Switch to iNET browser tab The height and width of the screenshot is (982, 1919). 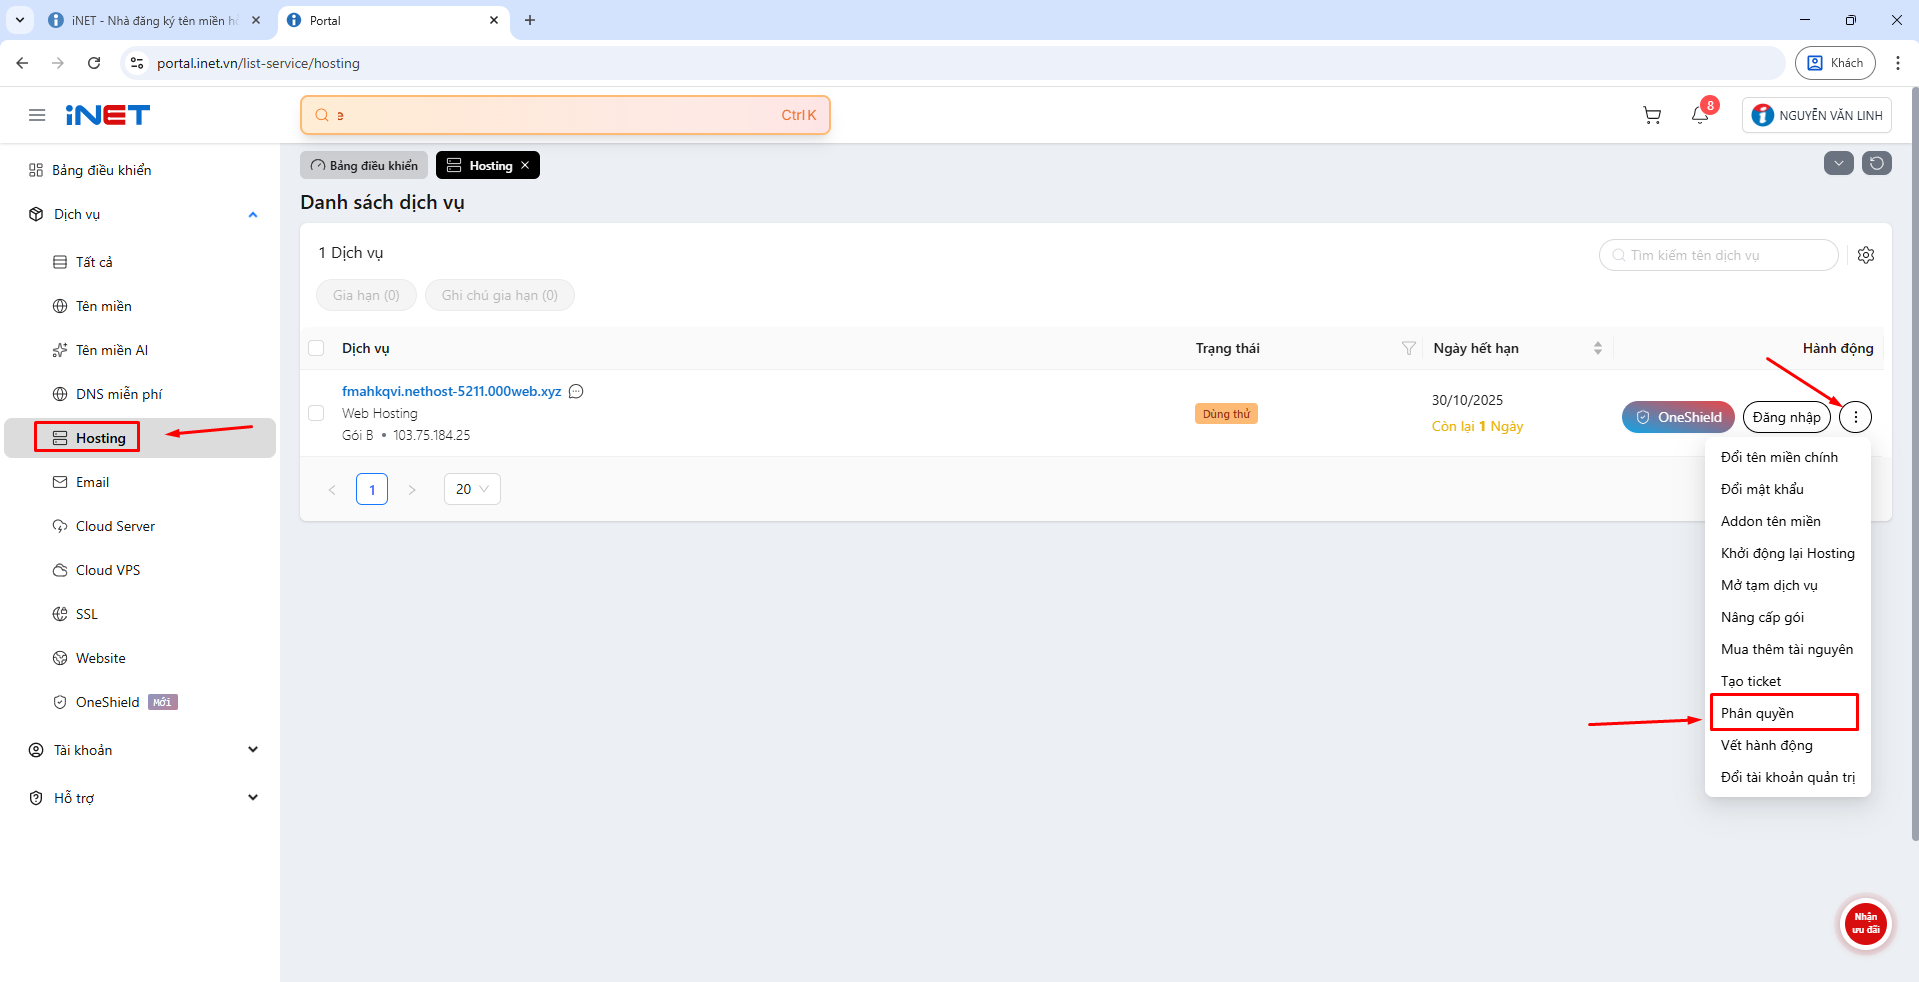[153, 20]
